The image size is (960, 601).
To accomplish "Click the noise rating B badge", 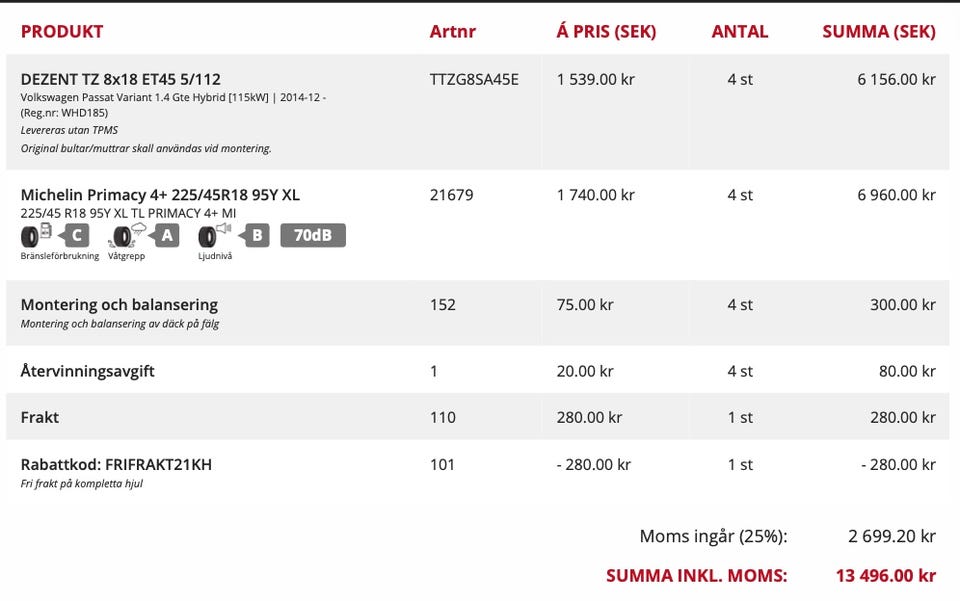I will 256,236.
